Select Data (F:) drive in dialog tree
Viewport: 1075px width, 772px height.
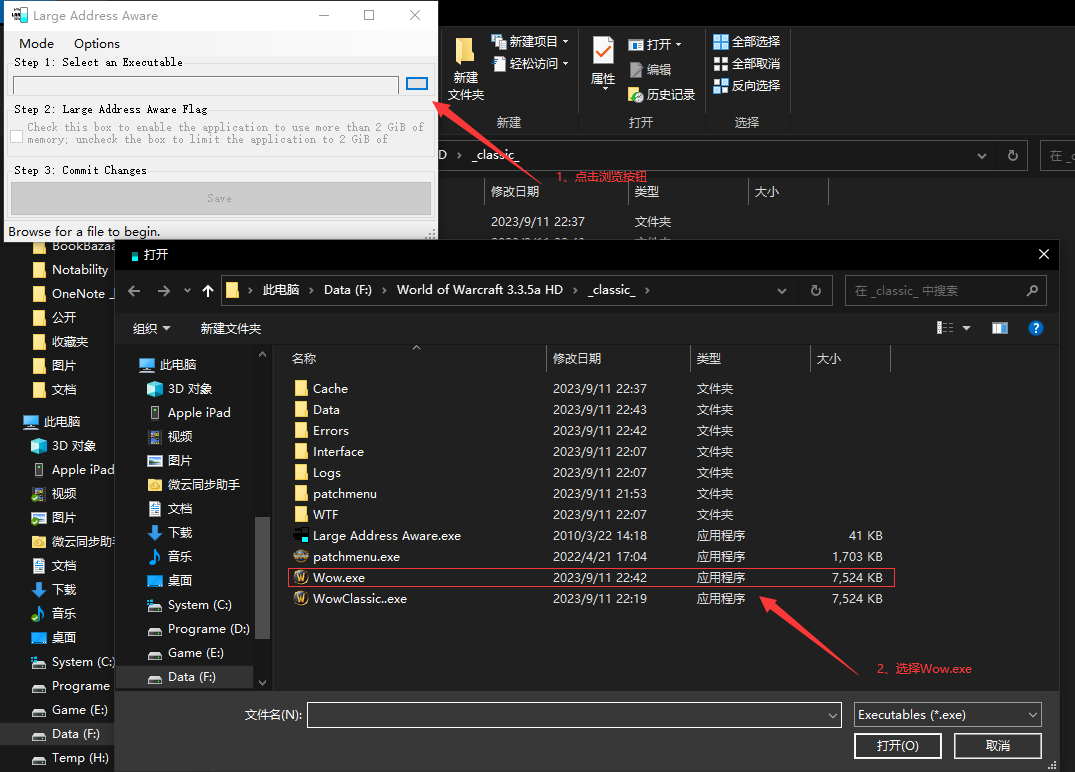click(182, 677)
